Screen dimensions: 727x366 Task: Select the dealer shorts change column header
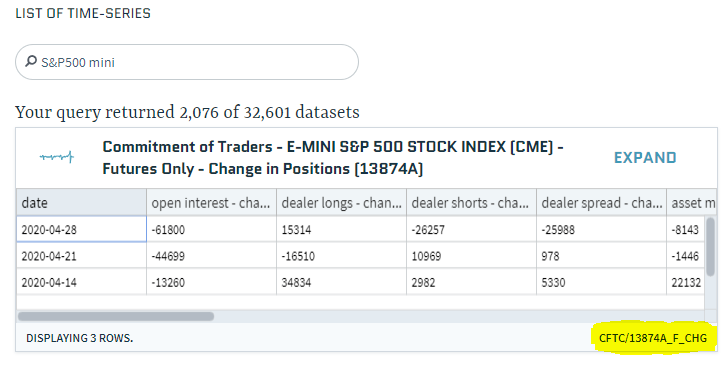tap(471, 203)
